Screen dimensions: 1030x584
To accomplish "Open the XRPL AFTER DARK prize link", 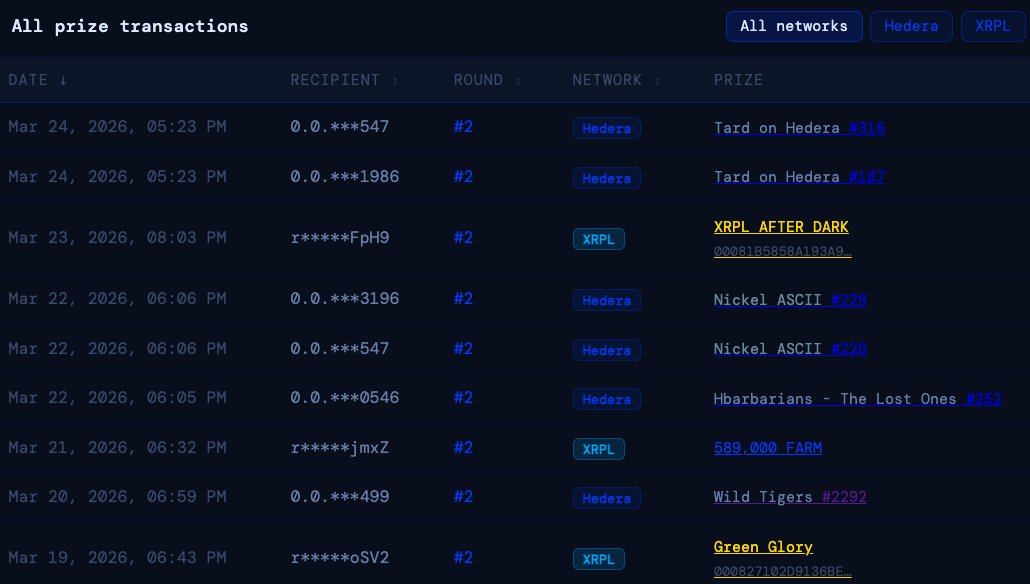I will pos(781,227).
